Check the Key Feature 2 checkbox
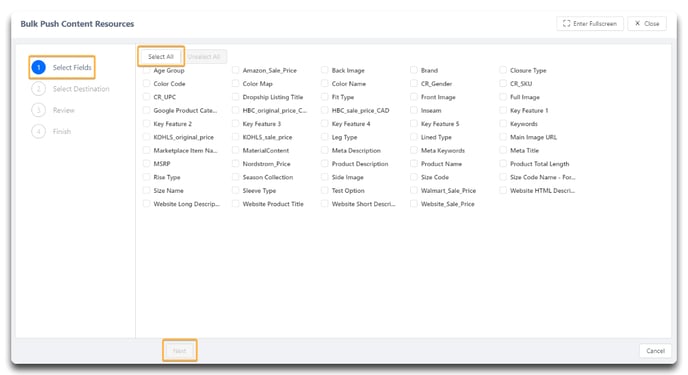Viewport: 688px width, 375px height. click(x=147, y=124)
